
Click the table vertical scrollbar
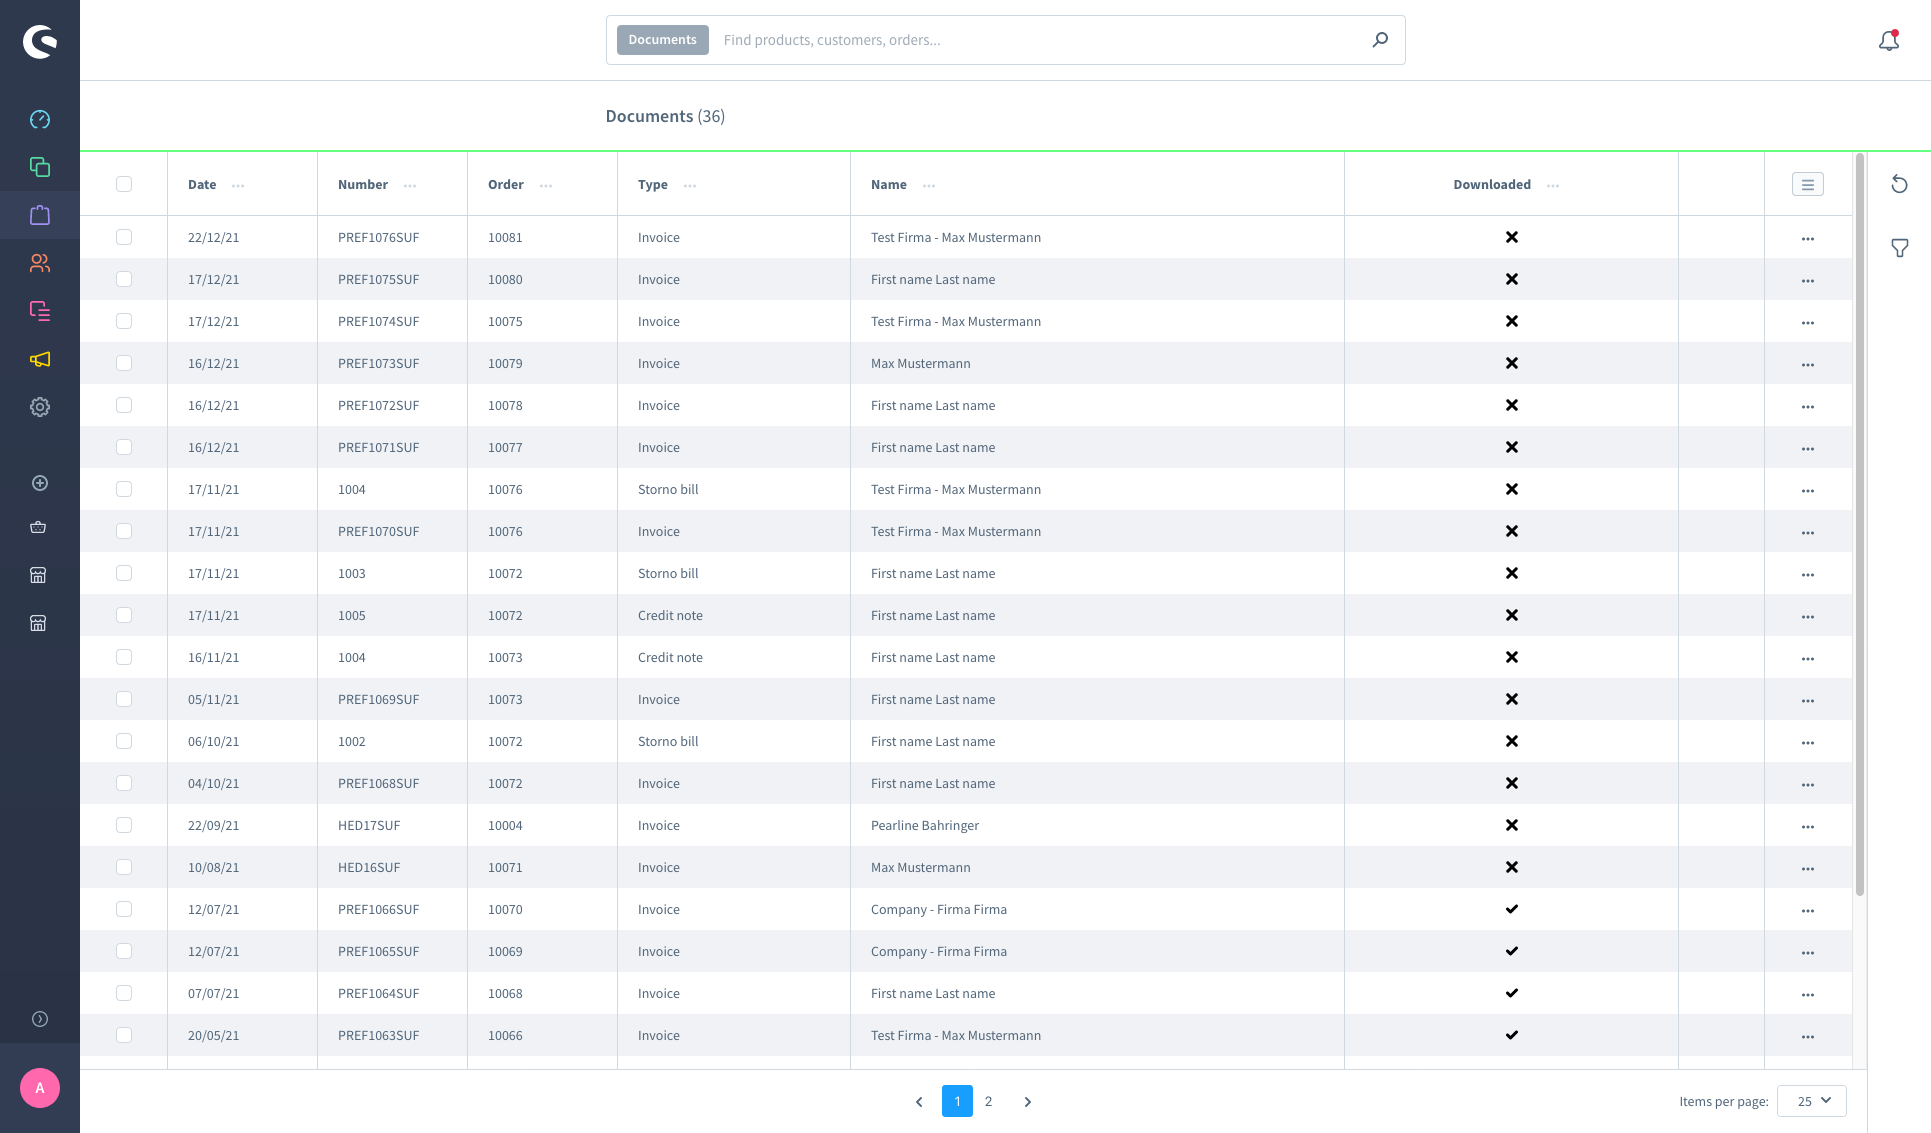click(x=1860, y=524)
